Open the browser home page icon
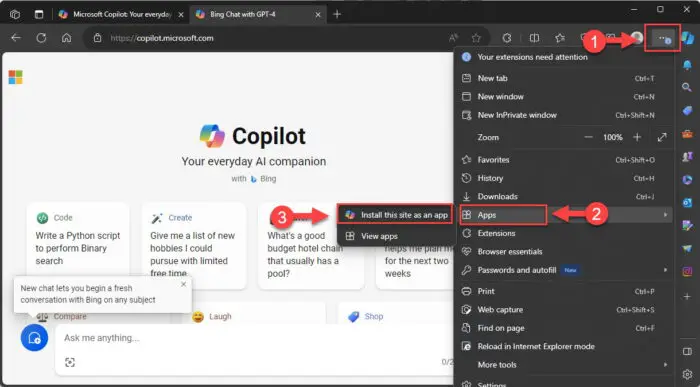Screen dimensions: 700x387 coord(67,38)
